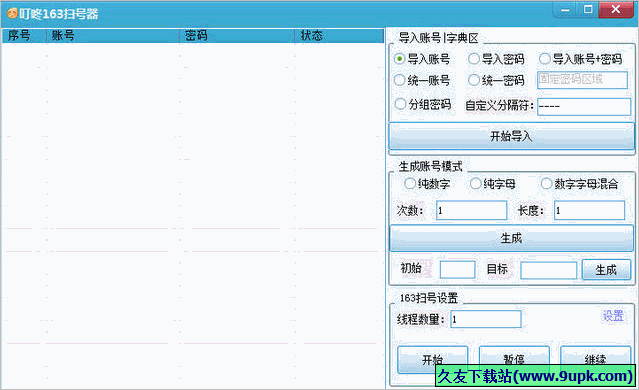Click the small 生成 button beside 目标 field
Viewport: 639px width, 390px height.
pyautogui.click(x=606, y=270)
